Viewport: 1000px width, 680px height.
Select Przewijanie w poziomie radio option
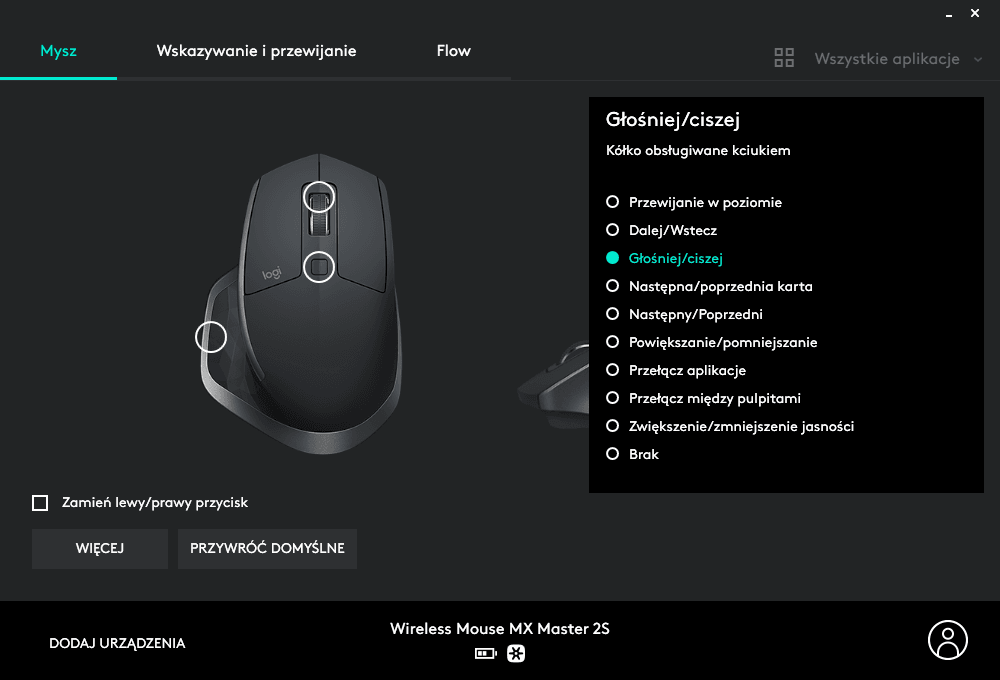(612, 202)
